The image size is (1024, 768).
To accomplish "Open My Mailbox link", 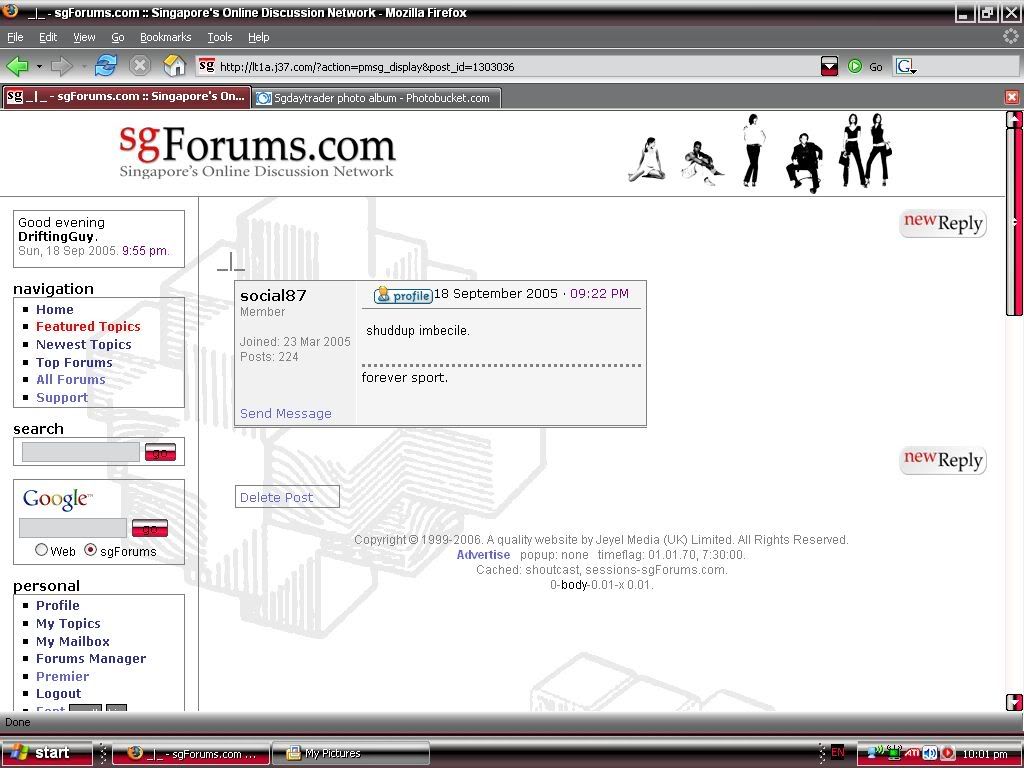I will click(x=72, y=641).
